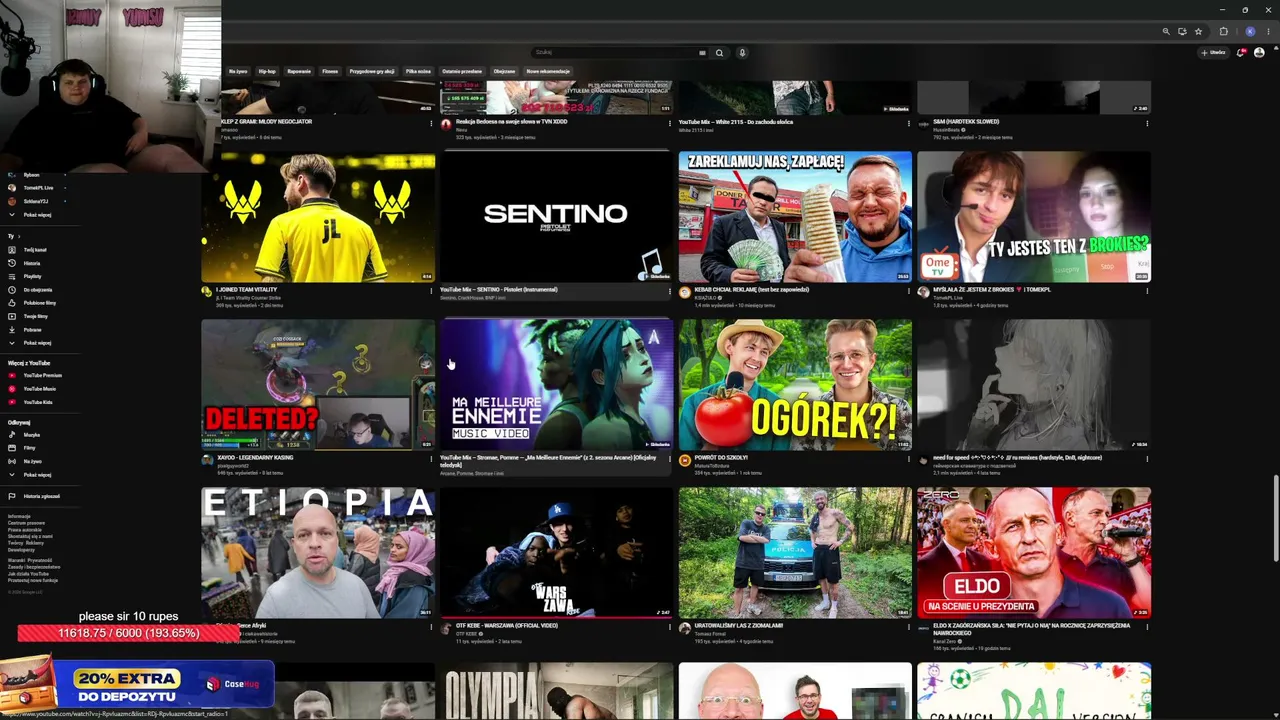Viewport: 1280px width, 720px height.
Task: Open options menu for POWRÓT DO SZKOŁY video
Action: (x=908, y=459)
